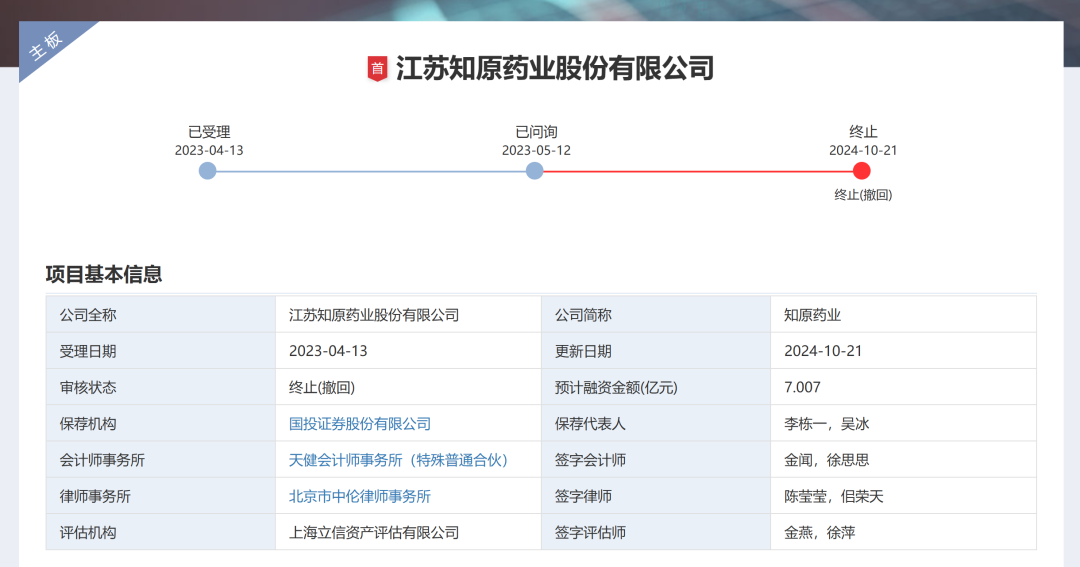Click the 终止(撤回) label below timeline
This screenshot has height=567, width=1080.
point(863,195)
